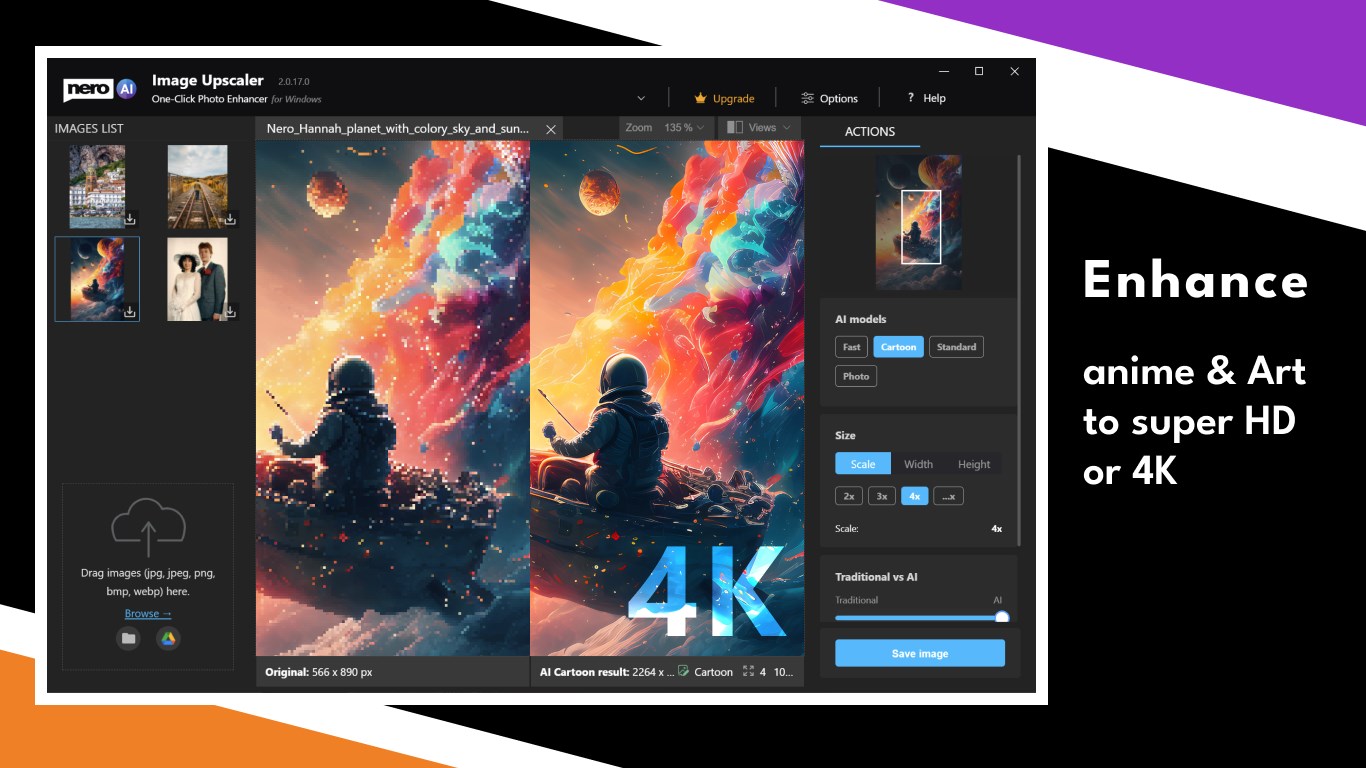Screen dimensions: 1366x768
Task: Download the vintage couple image via its icon
Action: click(x=230, y=312)
